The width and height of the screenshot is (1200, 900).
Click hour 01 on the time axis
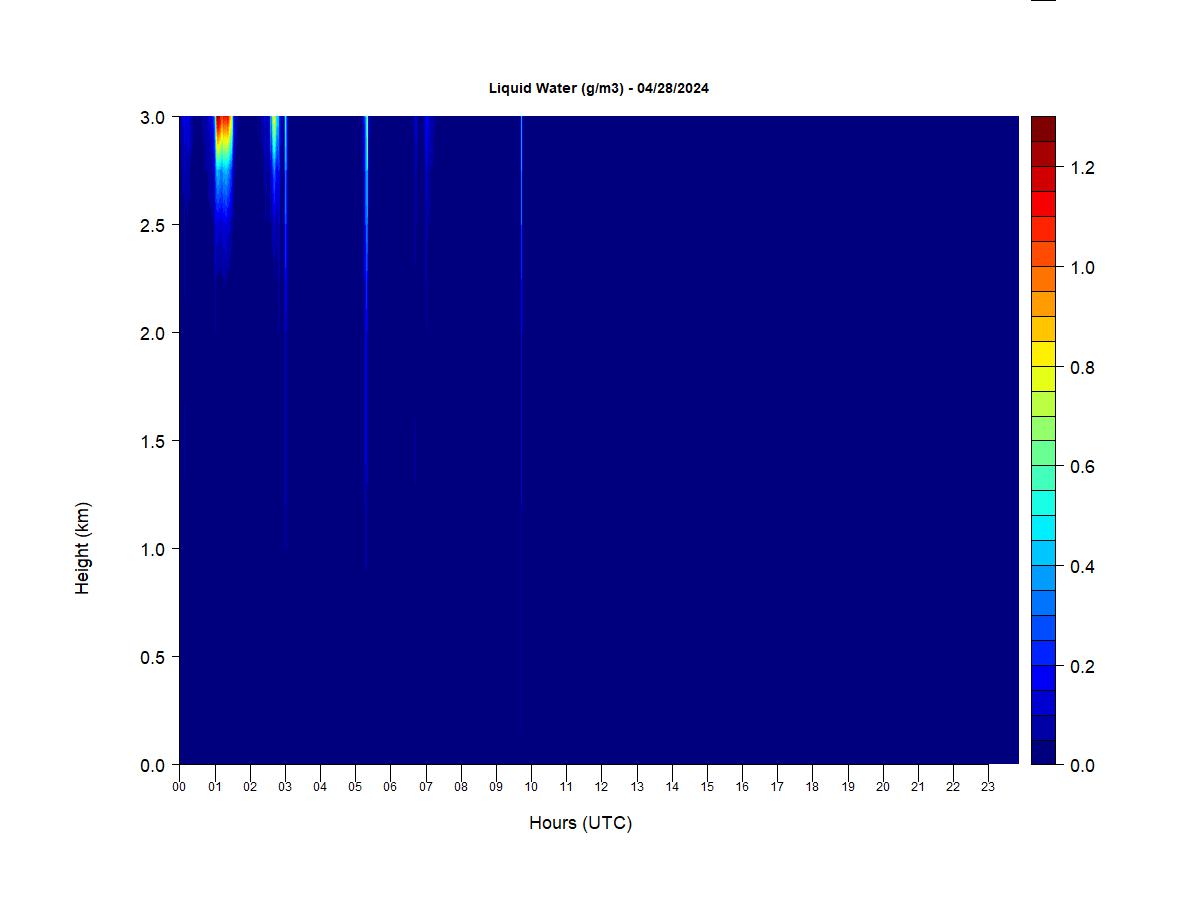coord(215,787)
